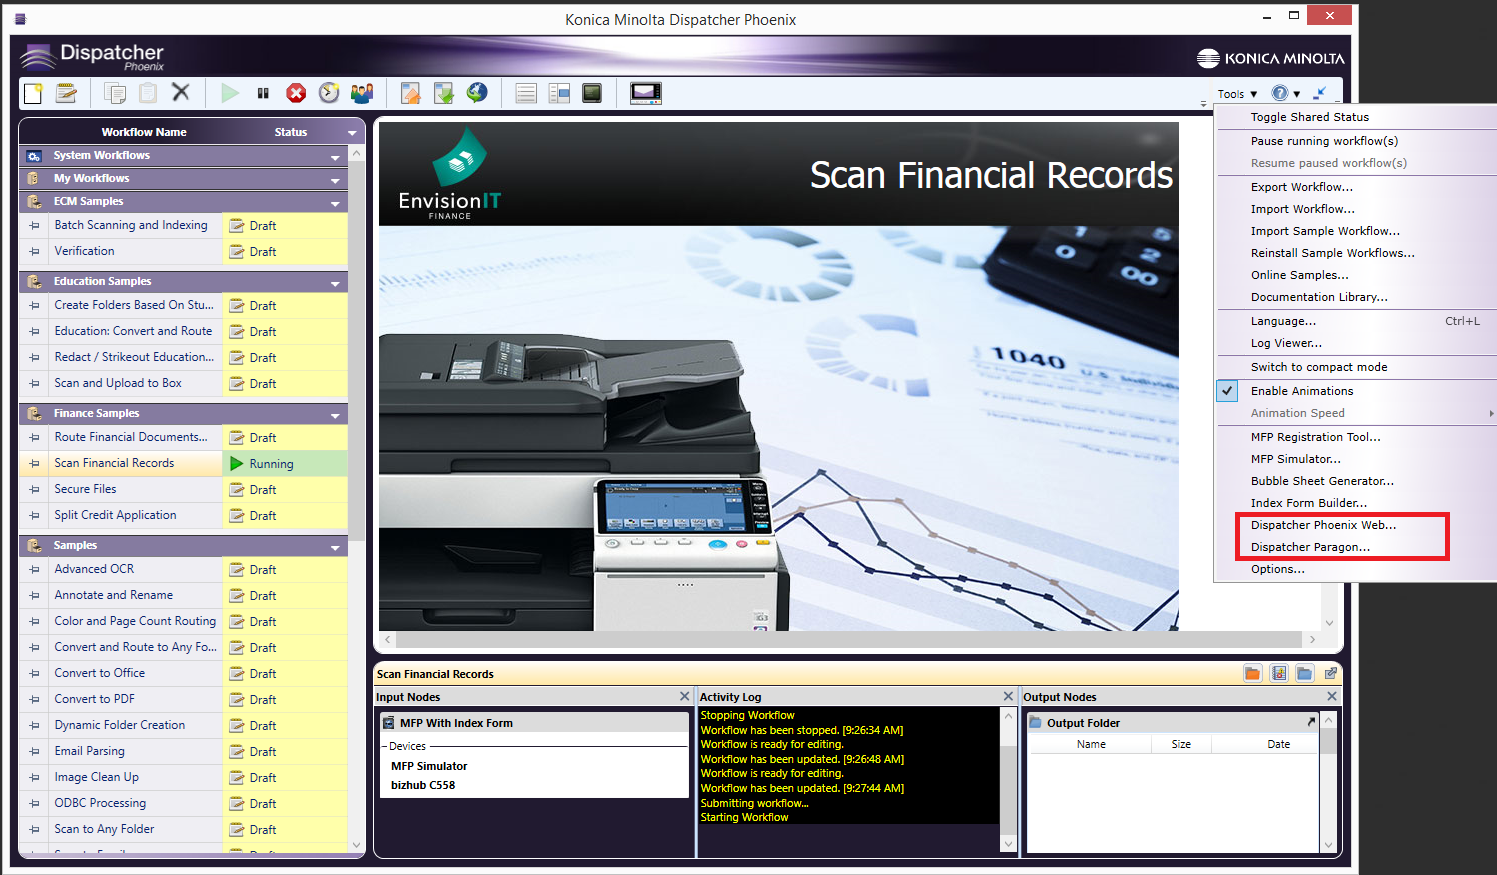The height and width of the screenshot is (875, 1497).
Task: Collapse the My Workflows group
Action: (335, 179)
